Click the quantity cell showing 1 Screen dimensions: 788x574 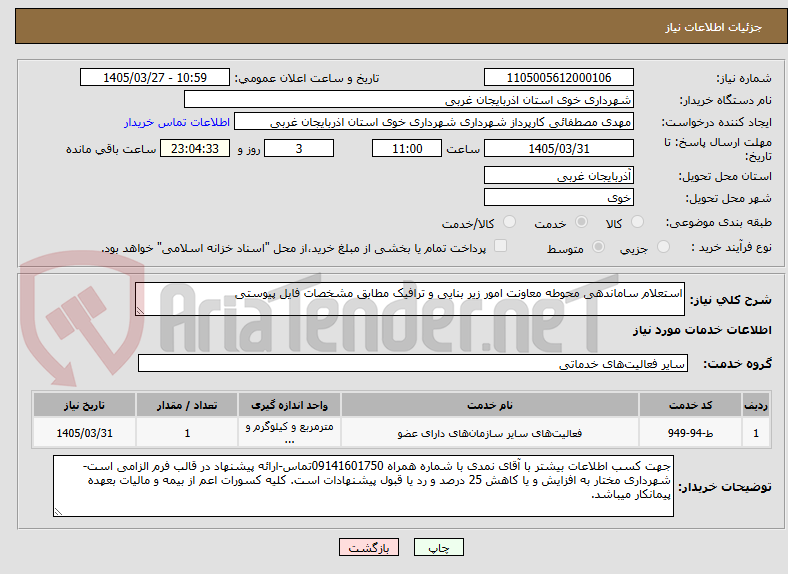pos(187,433)
